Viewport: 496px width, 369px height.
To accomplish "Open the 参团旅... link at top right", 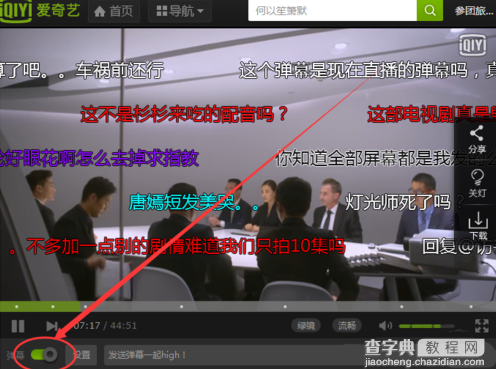I will click(x=474, y=11).
